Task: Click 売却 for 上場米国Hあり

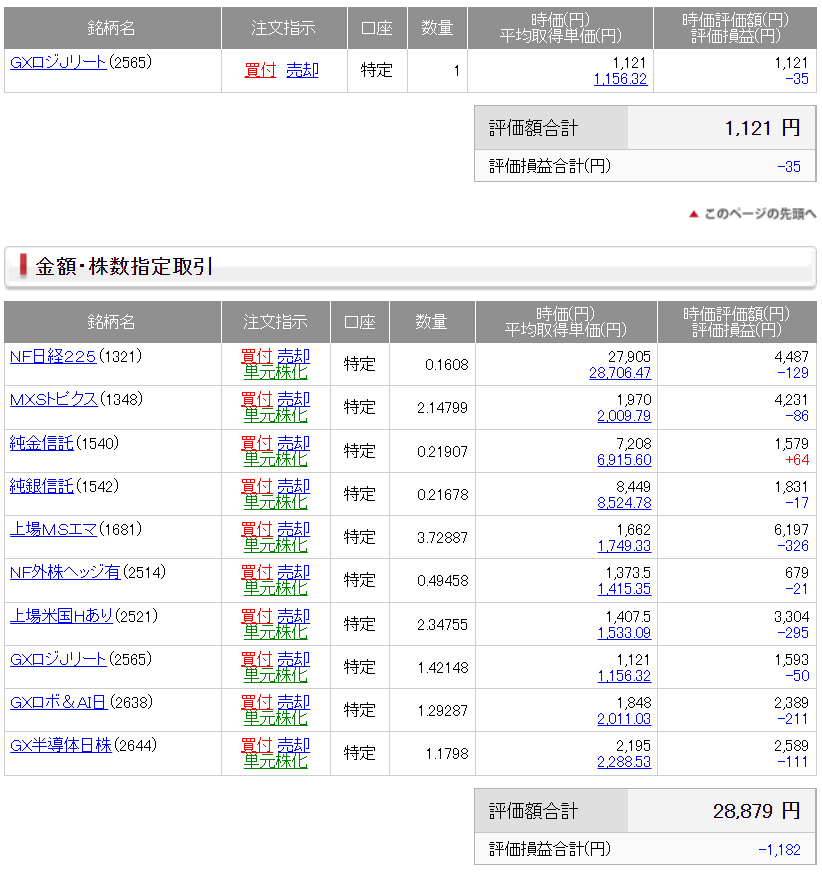Action: tap(294, 616)
